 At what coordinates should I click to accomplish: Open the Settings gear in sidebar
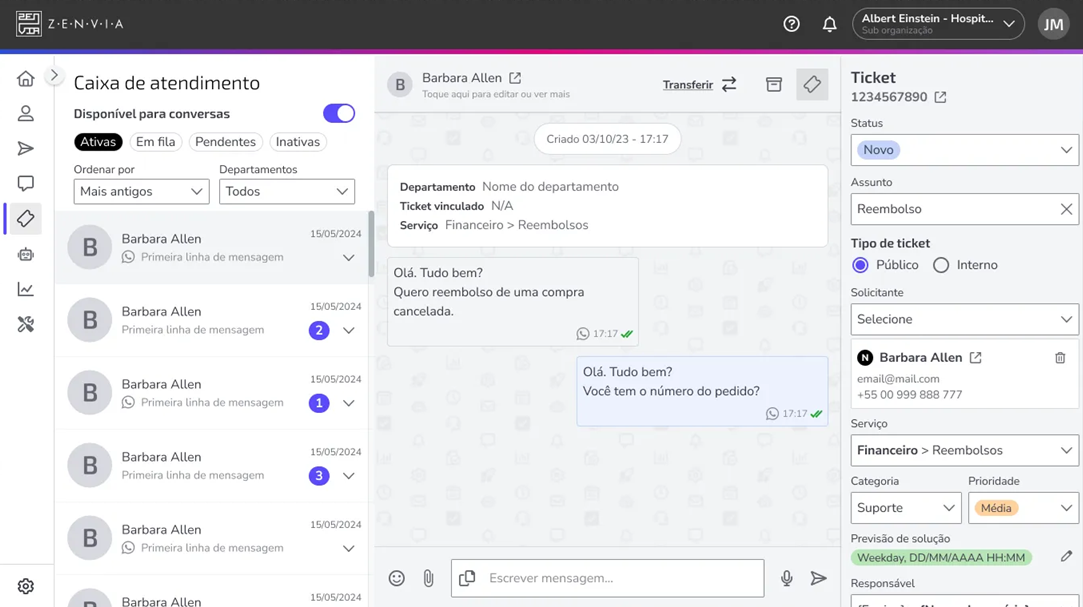[26, 586]
